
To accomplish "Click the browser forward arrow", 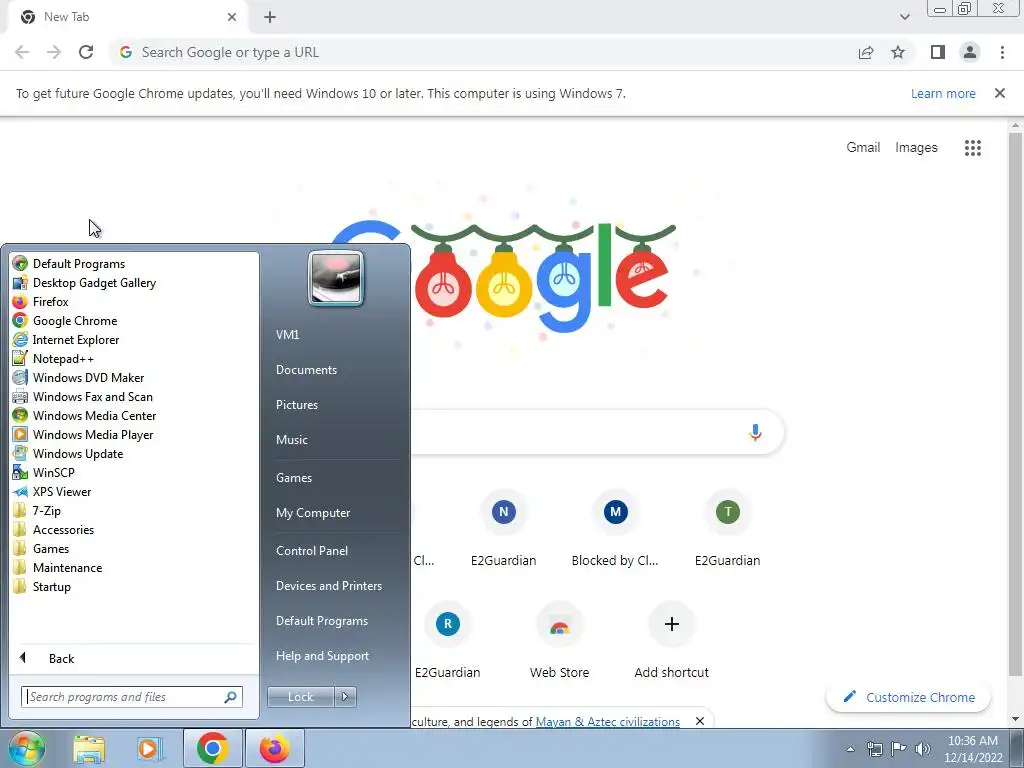I will point(54,52).
